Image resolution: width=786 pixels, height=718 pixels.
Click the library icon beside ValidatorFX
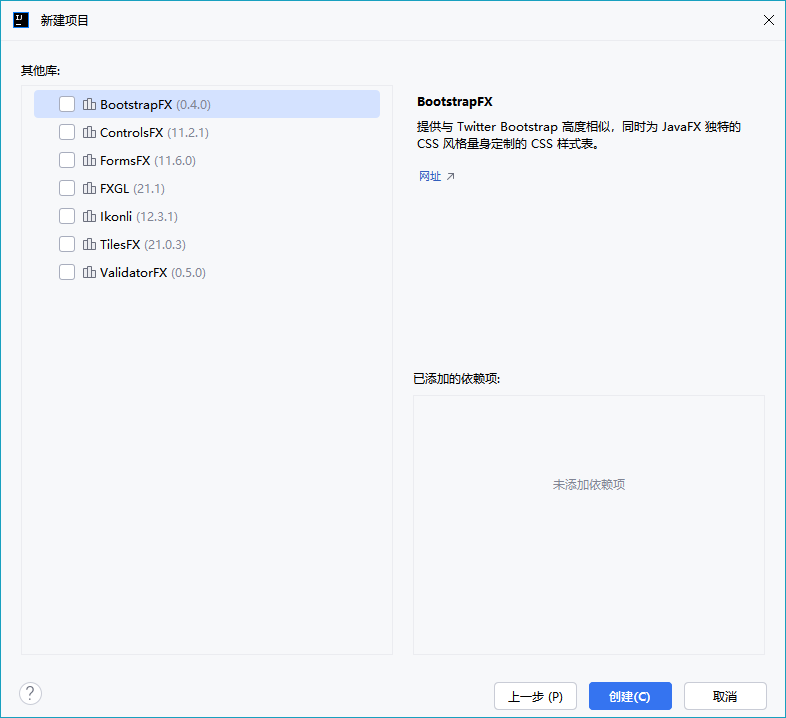(x=89, y=272)
